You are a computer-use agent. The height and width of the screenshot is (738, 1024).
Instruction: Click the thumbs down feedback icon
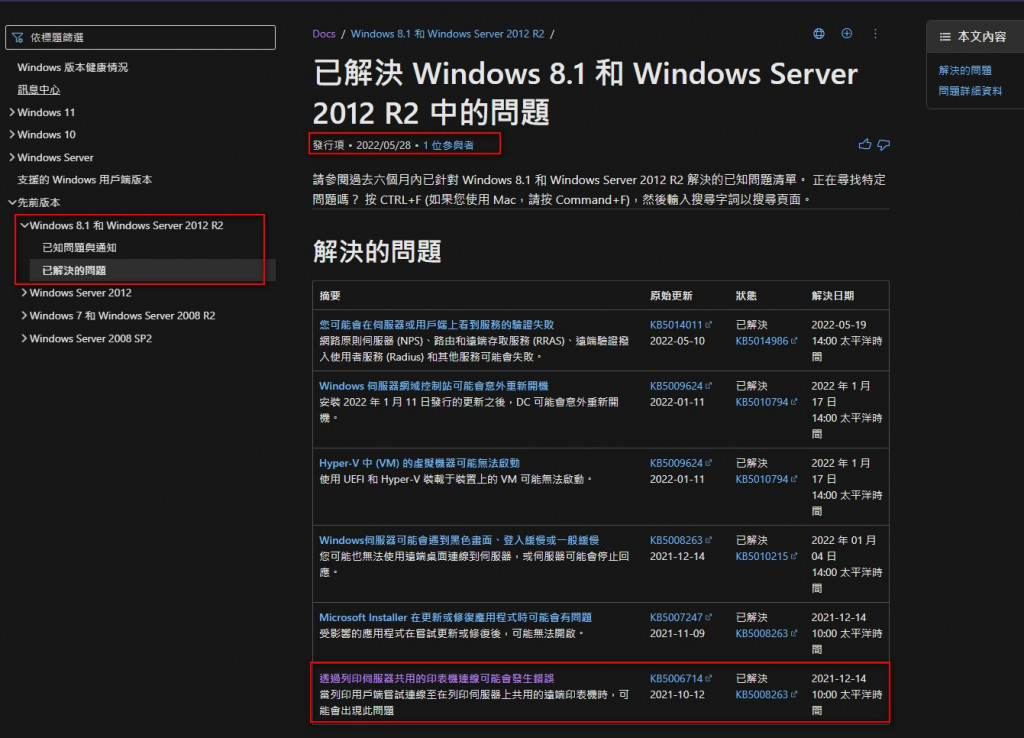click(x=884, y=144)
